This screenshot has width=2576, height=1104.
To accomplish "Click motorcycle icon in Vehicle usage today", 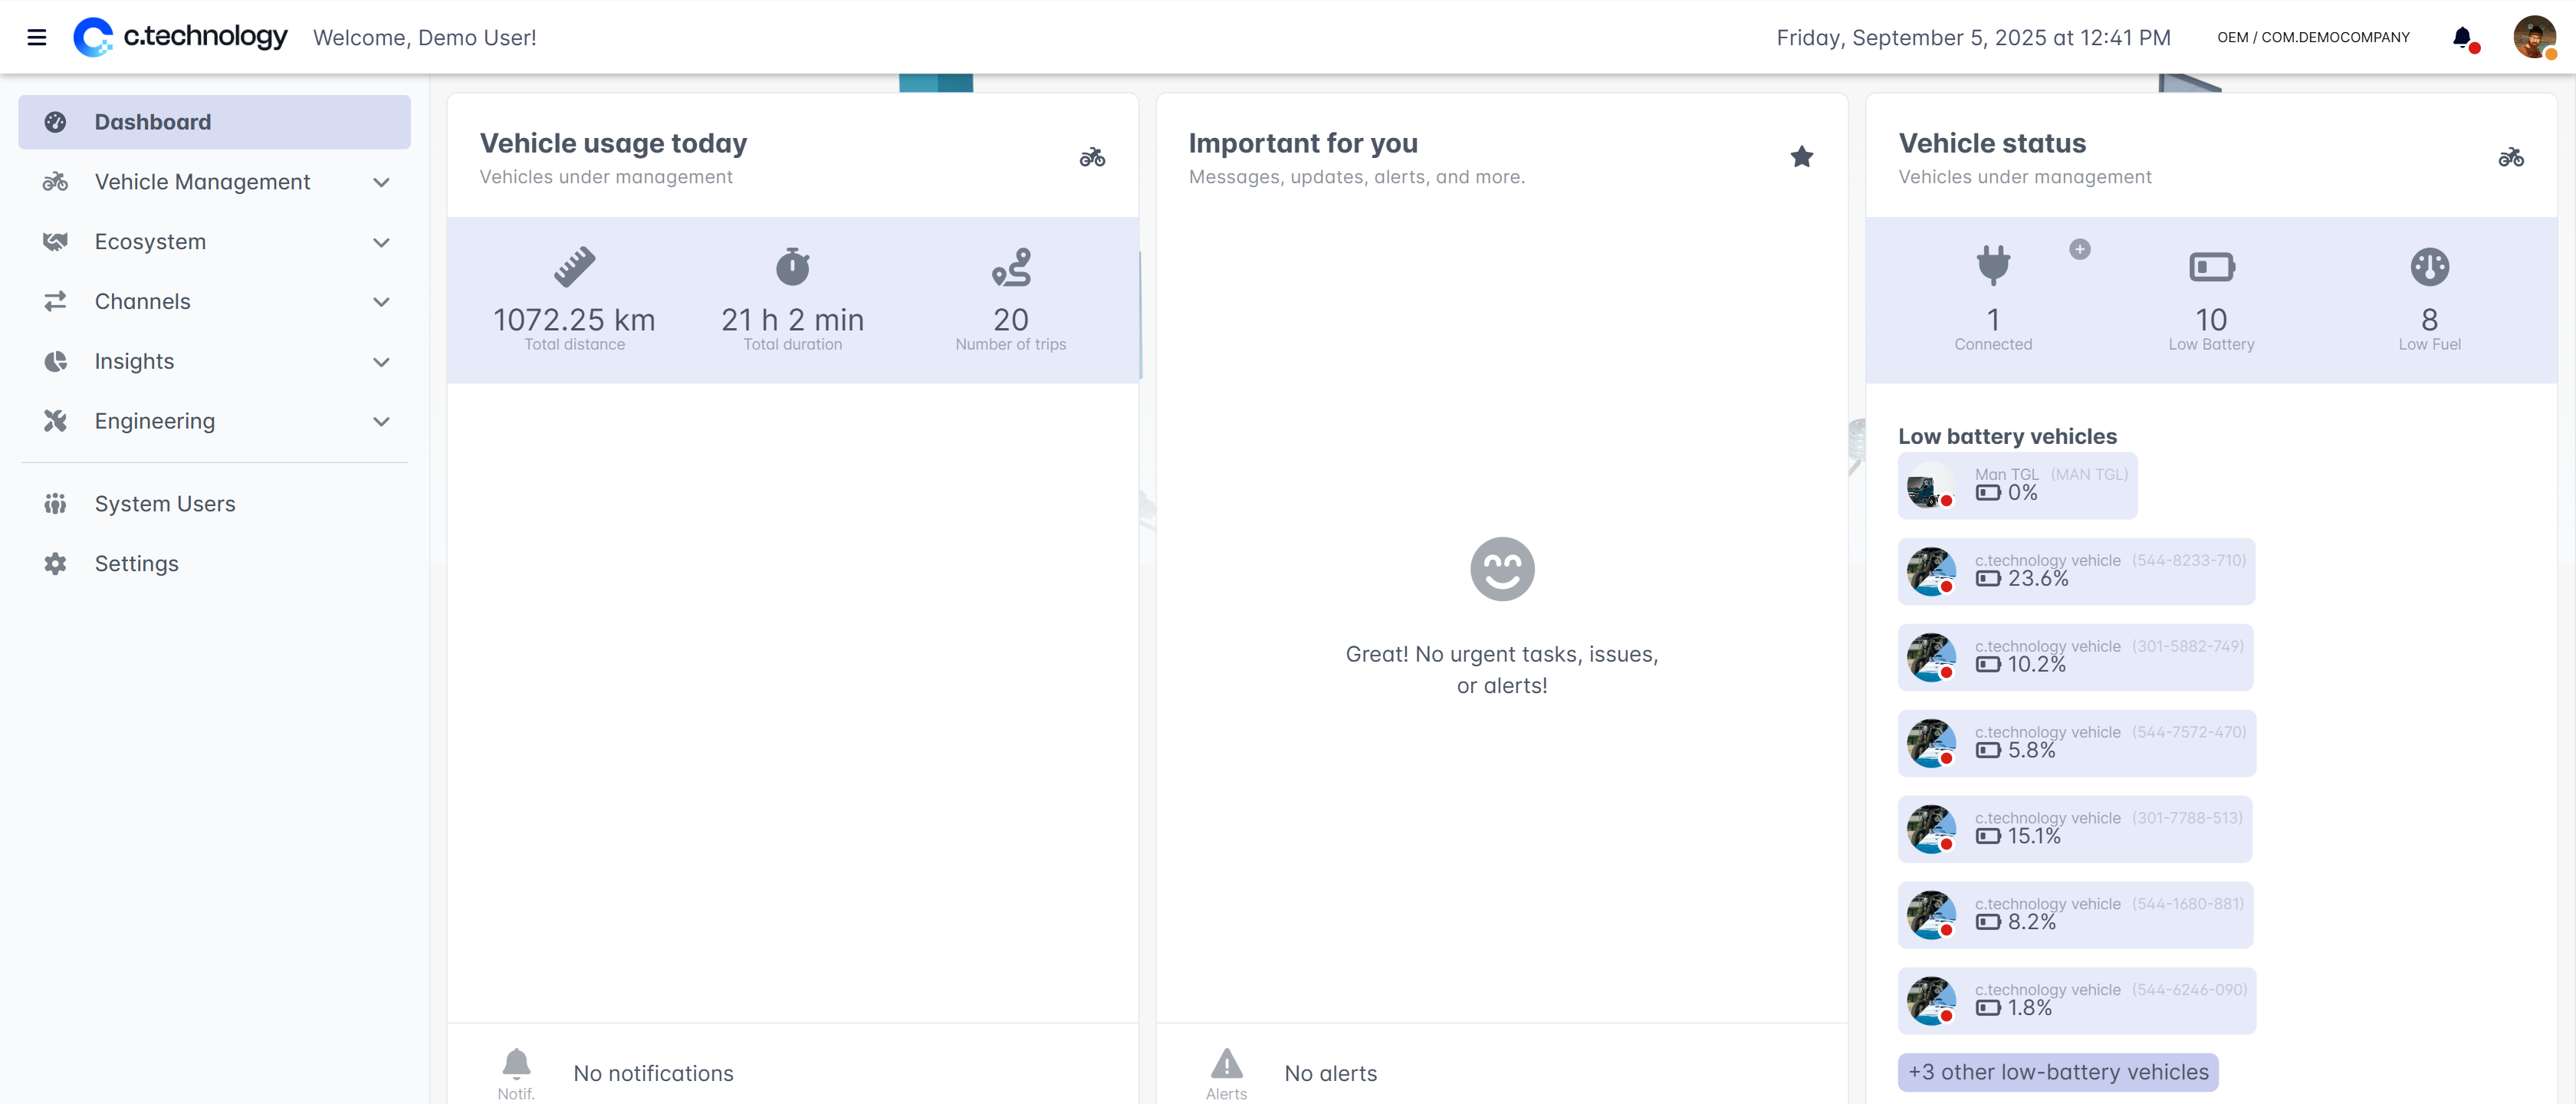I will [1092, 157].
